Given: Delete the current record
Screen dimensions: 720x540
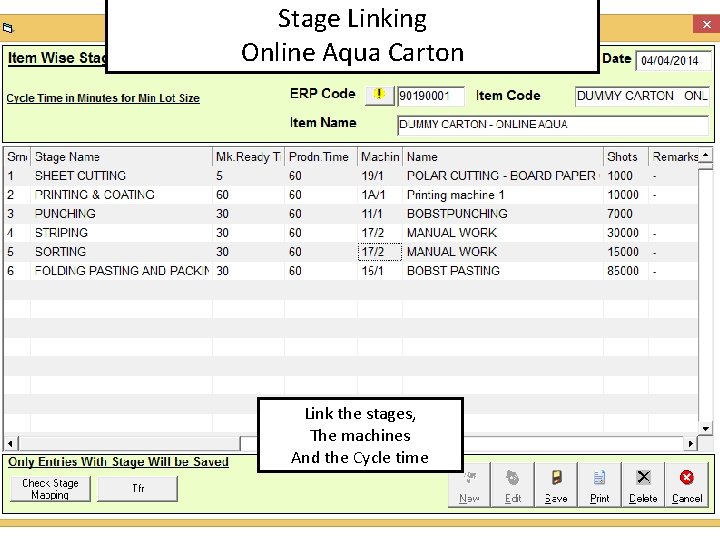Looking at the screenshot, I should 643,484.
